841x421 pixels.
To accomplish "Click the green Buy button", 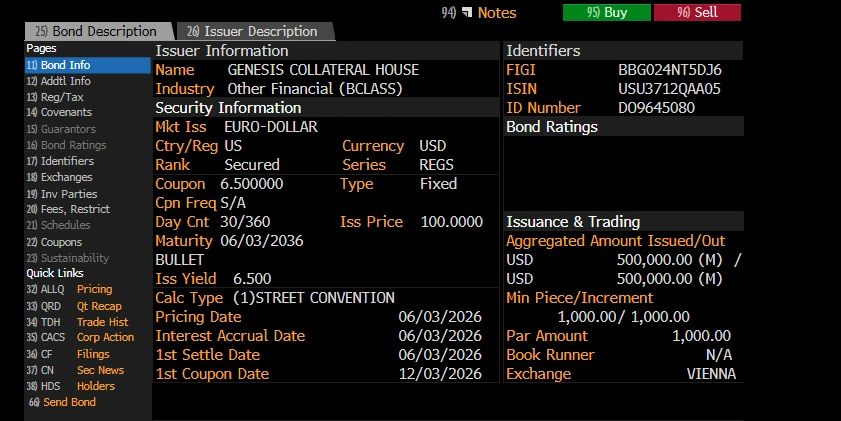I will (x=607, y=12).
